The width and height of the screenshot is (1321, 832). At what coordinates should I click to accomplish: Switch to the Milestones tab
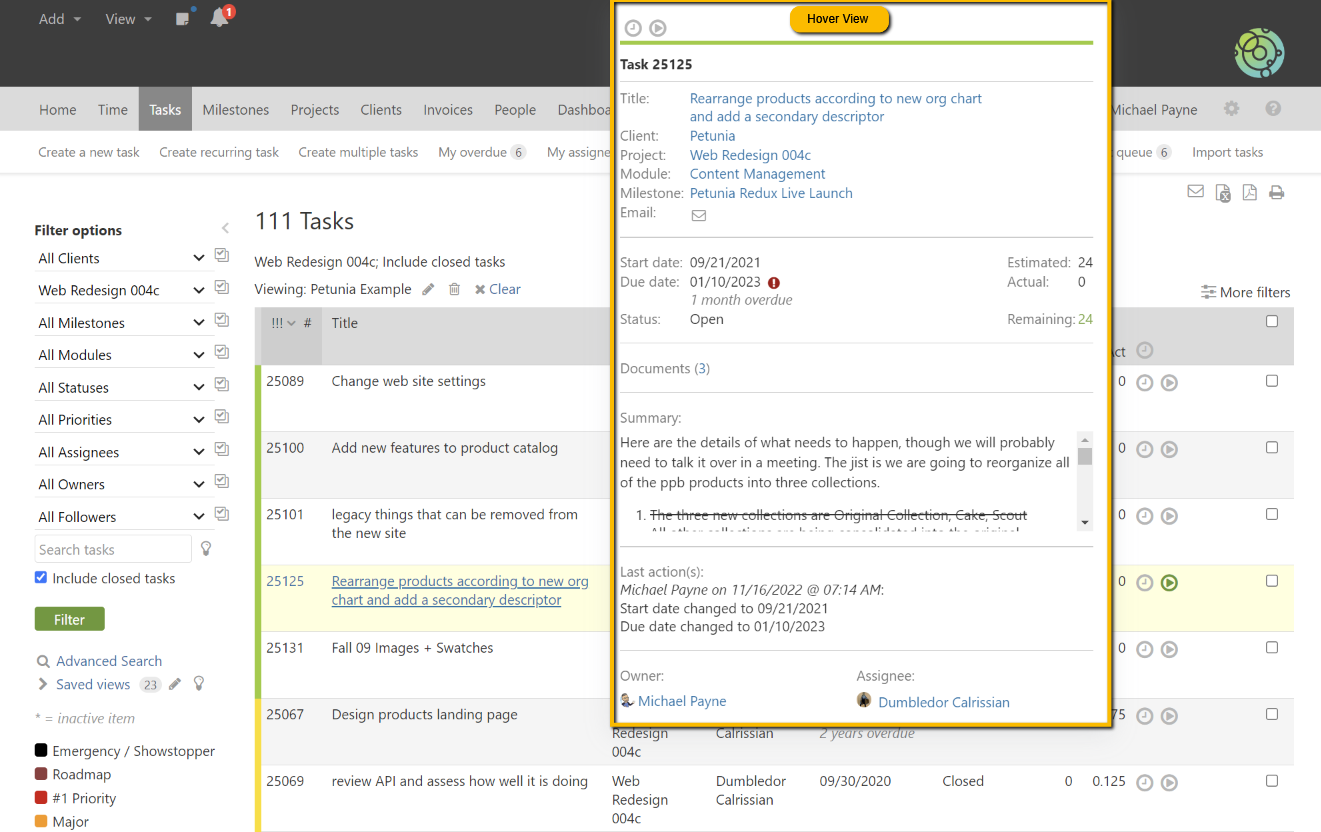(235, 110)
